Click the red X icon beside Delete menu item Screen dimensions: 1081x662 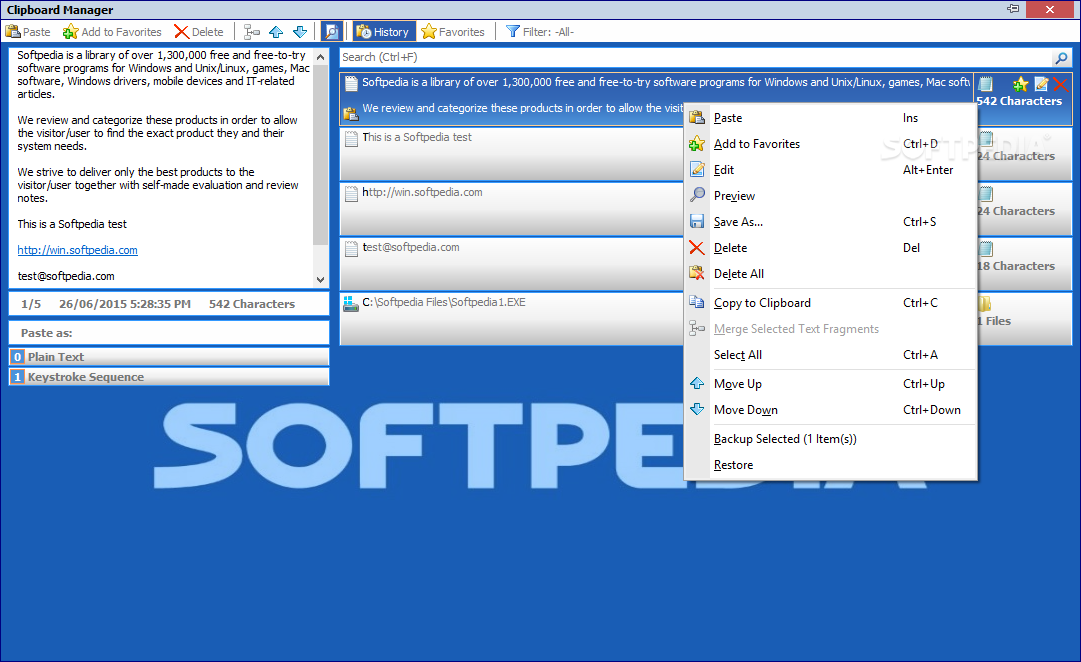[697, 248]
